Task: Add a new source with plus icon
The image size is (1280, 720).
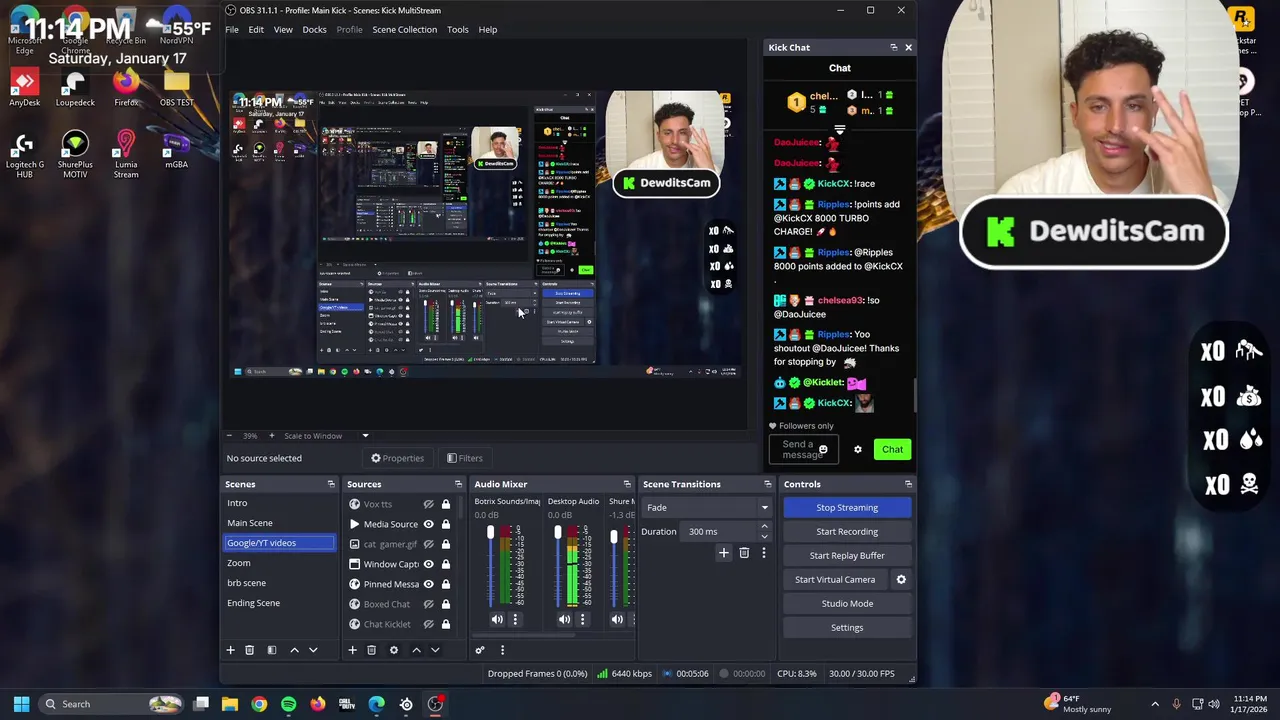Action: tap(352, 650)
